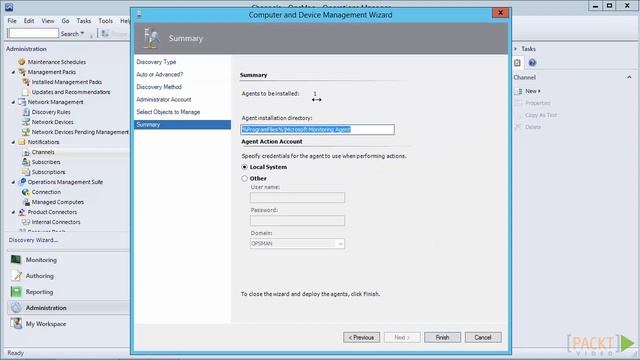Viewport: 640px width, 360px height.
Task: Go to the Discovery Method wizard step
Action: 159,87
